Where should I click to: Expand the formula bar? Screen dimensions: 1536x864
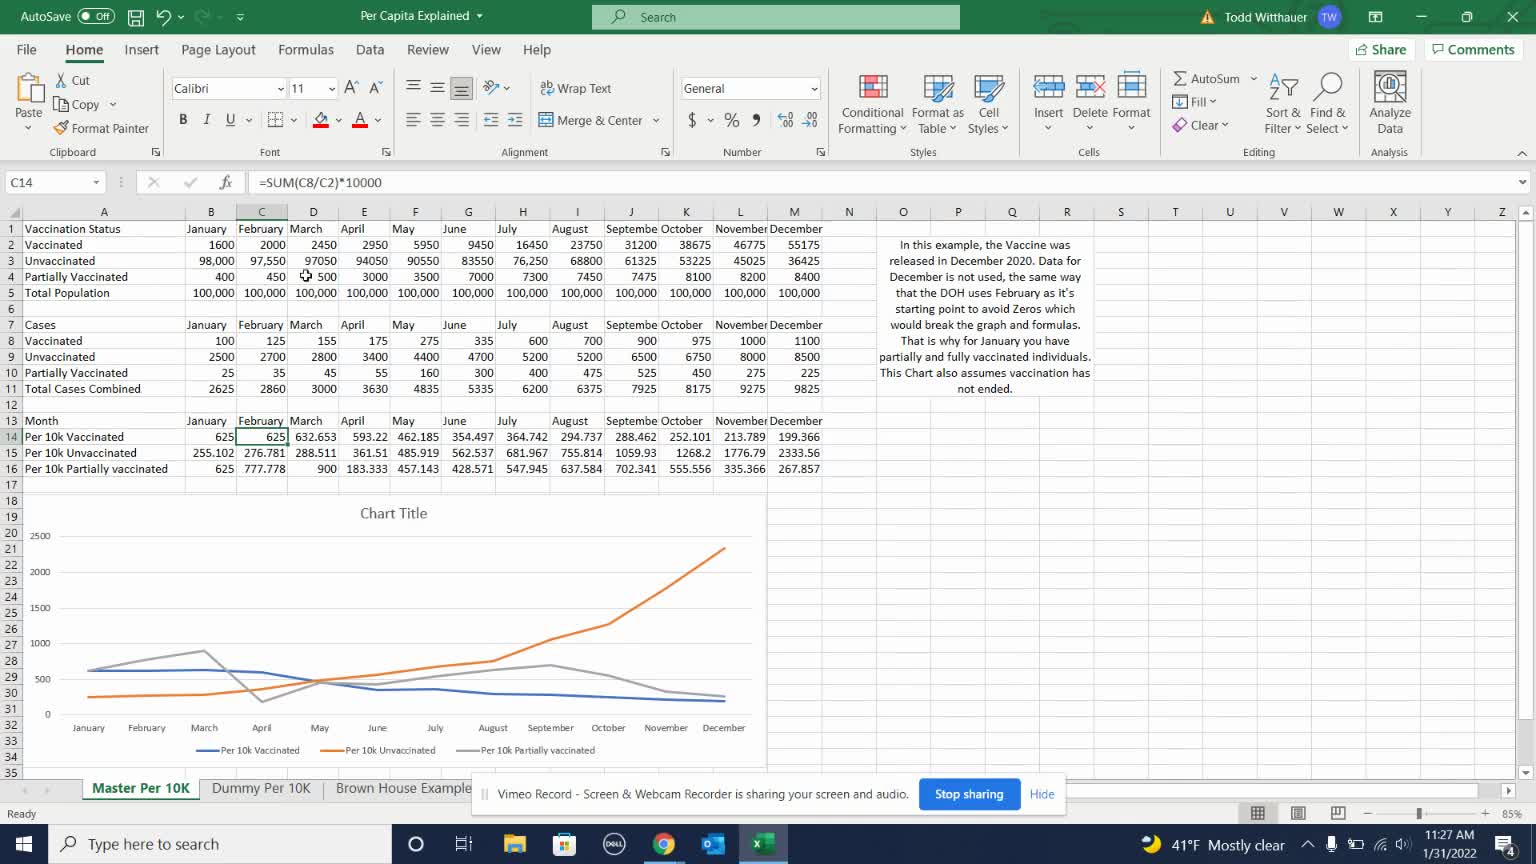tap(1522, 182)
